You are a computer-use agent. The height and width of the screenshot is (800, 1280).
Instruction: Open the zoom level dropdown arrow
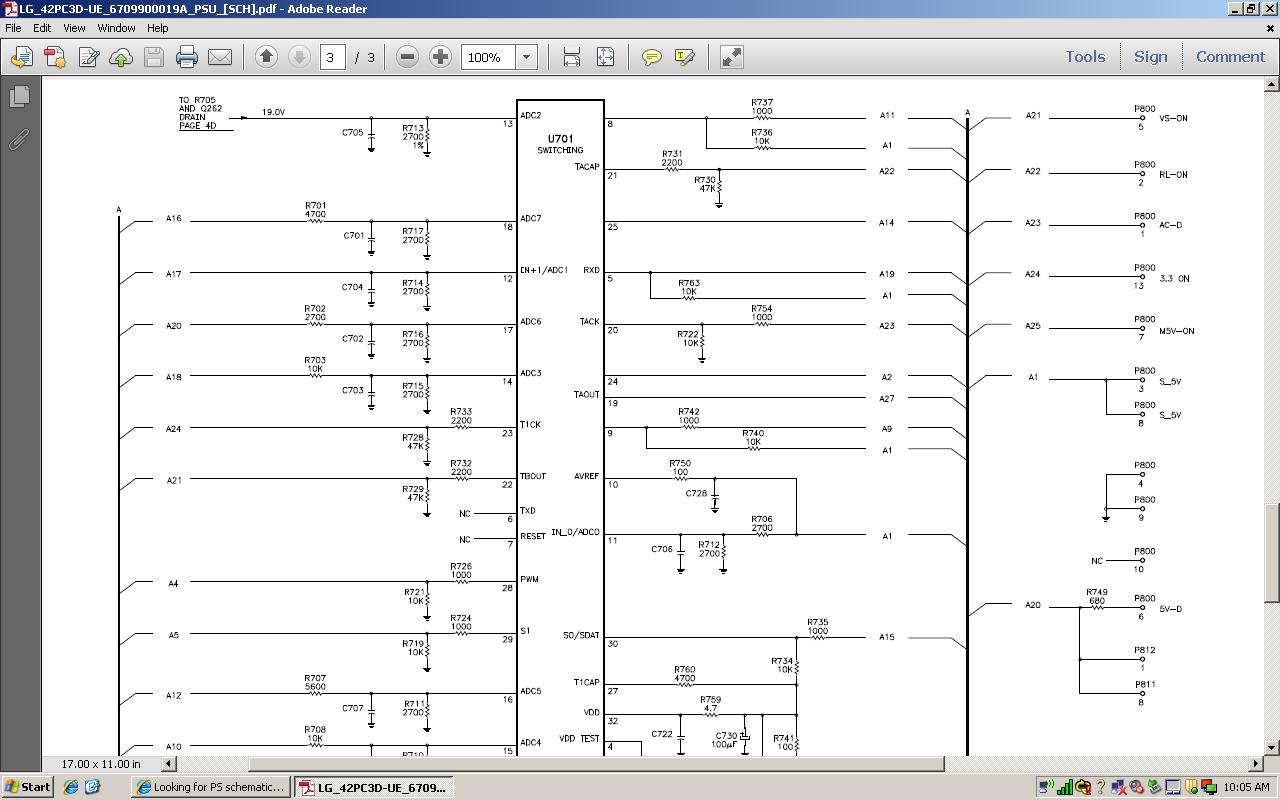[526, 57]
